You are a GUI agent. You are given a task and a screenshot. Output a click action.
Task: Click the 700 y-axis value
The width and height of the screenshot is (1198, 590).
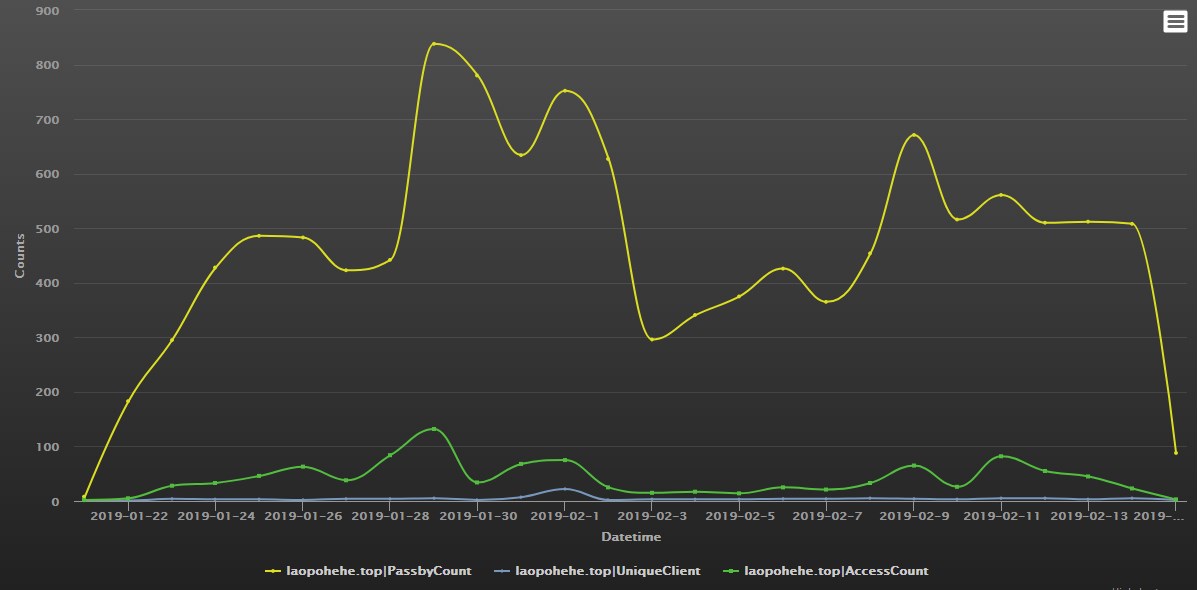coord(48,120)
